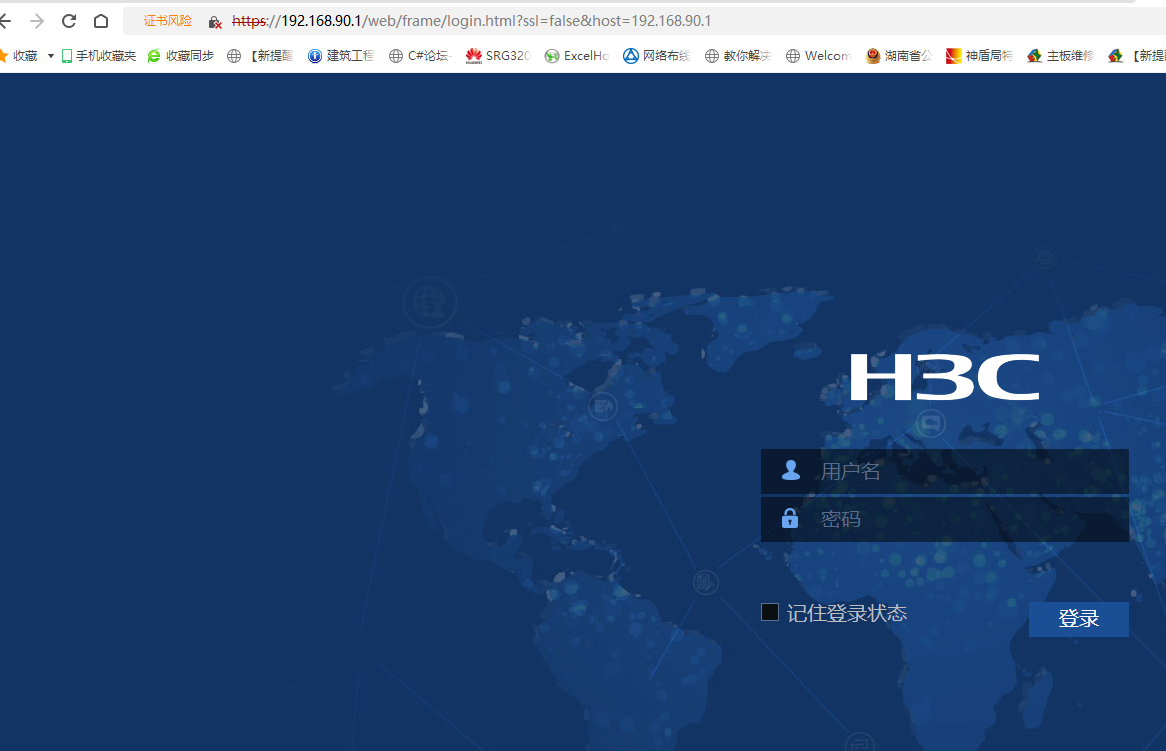Open the 手机收藏夹 bookmark
The width and height of the screenshot is (1166, 751).
[x=99, y=56]
